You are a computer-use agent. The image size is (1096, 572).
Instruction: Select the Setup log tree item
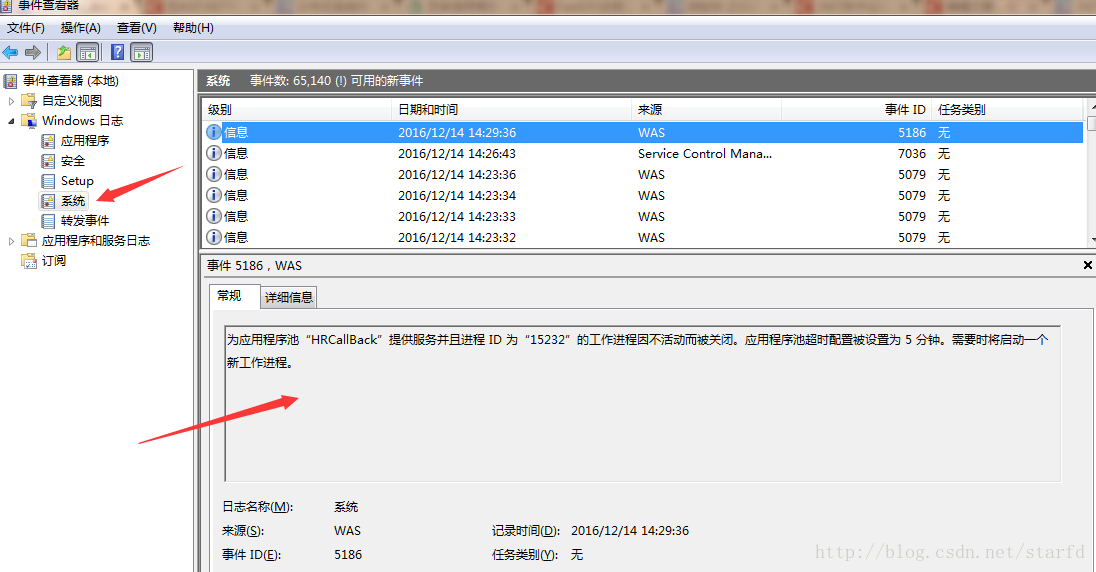[x=77, y=181]
